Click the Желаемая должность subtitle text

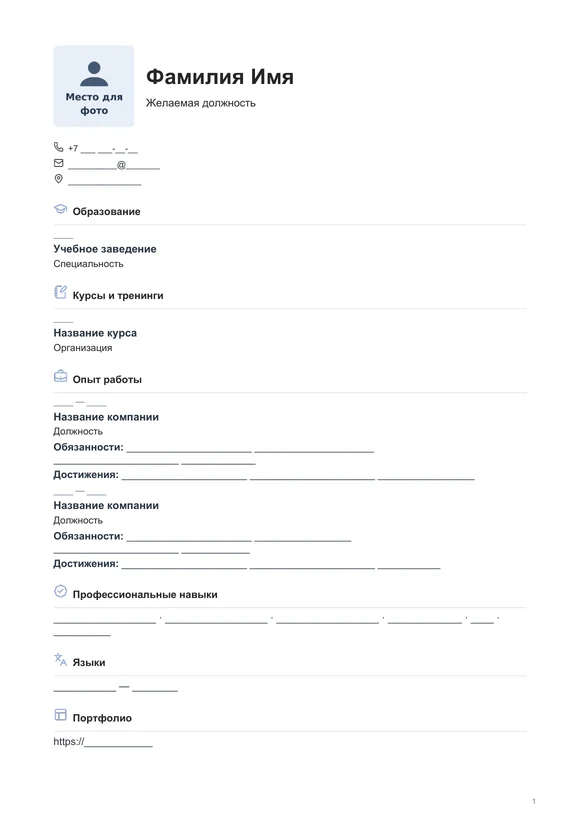[201, 103]
